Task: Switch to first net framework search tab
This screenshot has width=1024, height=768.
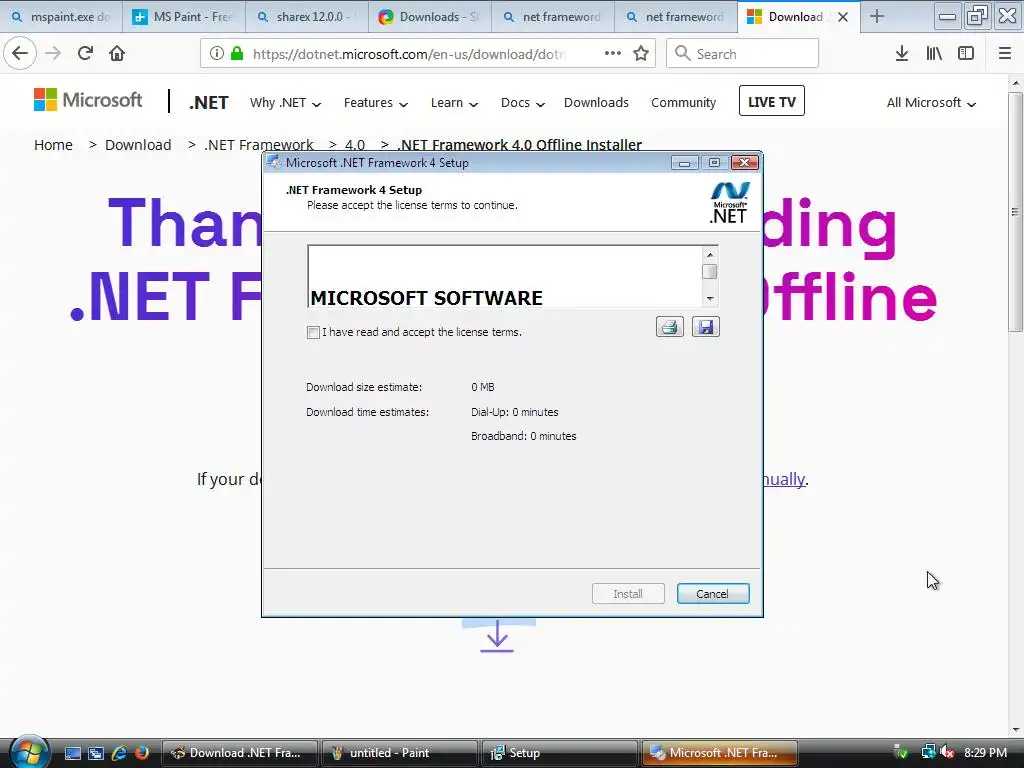Action: pos(552,17)
